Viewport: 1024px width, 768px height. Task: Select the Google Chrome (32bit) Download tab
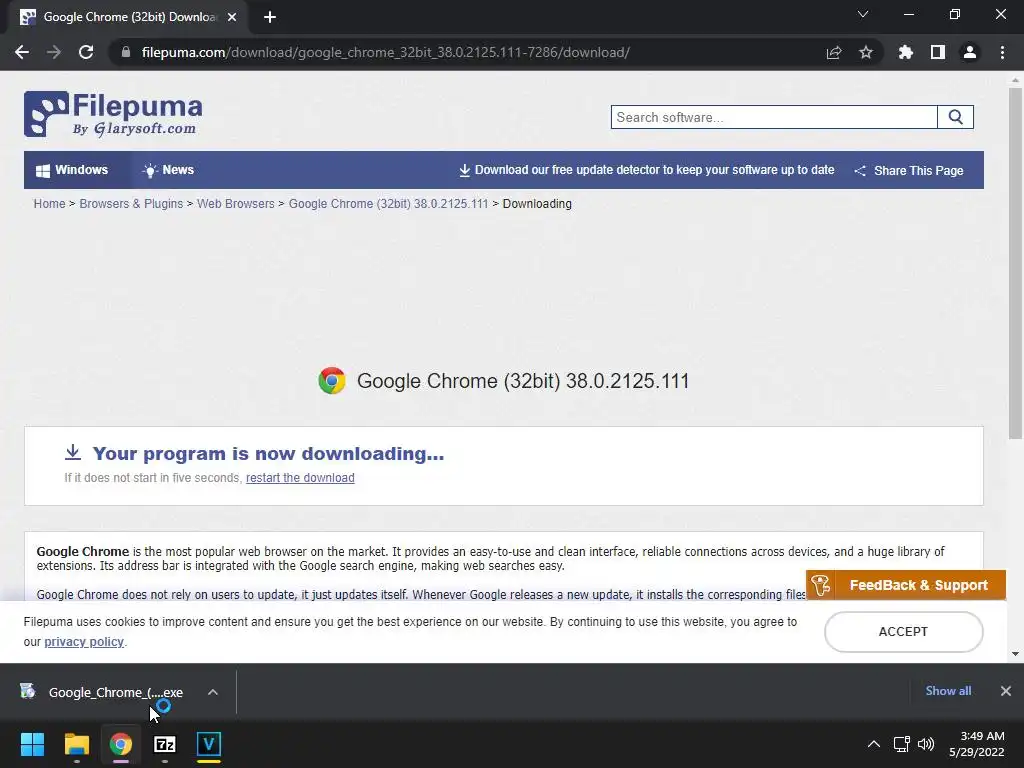coord(129,17)
